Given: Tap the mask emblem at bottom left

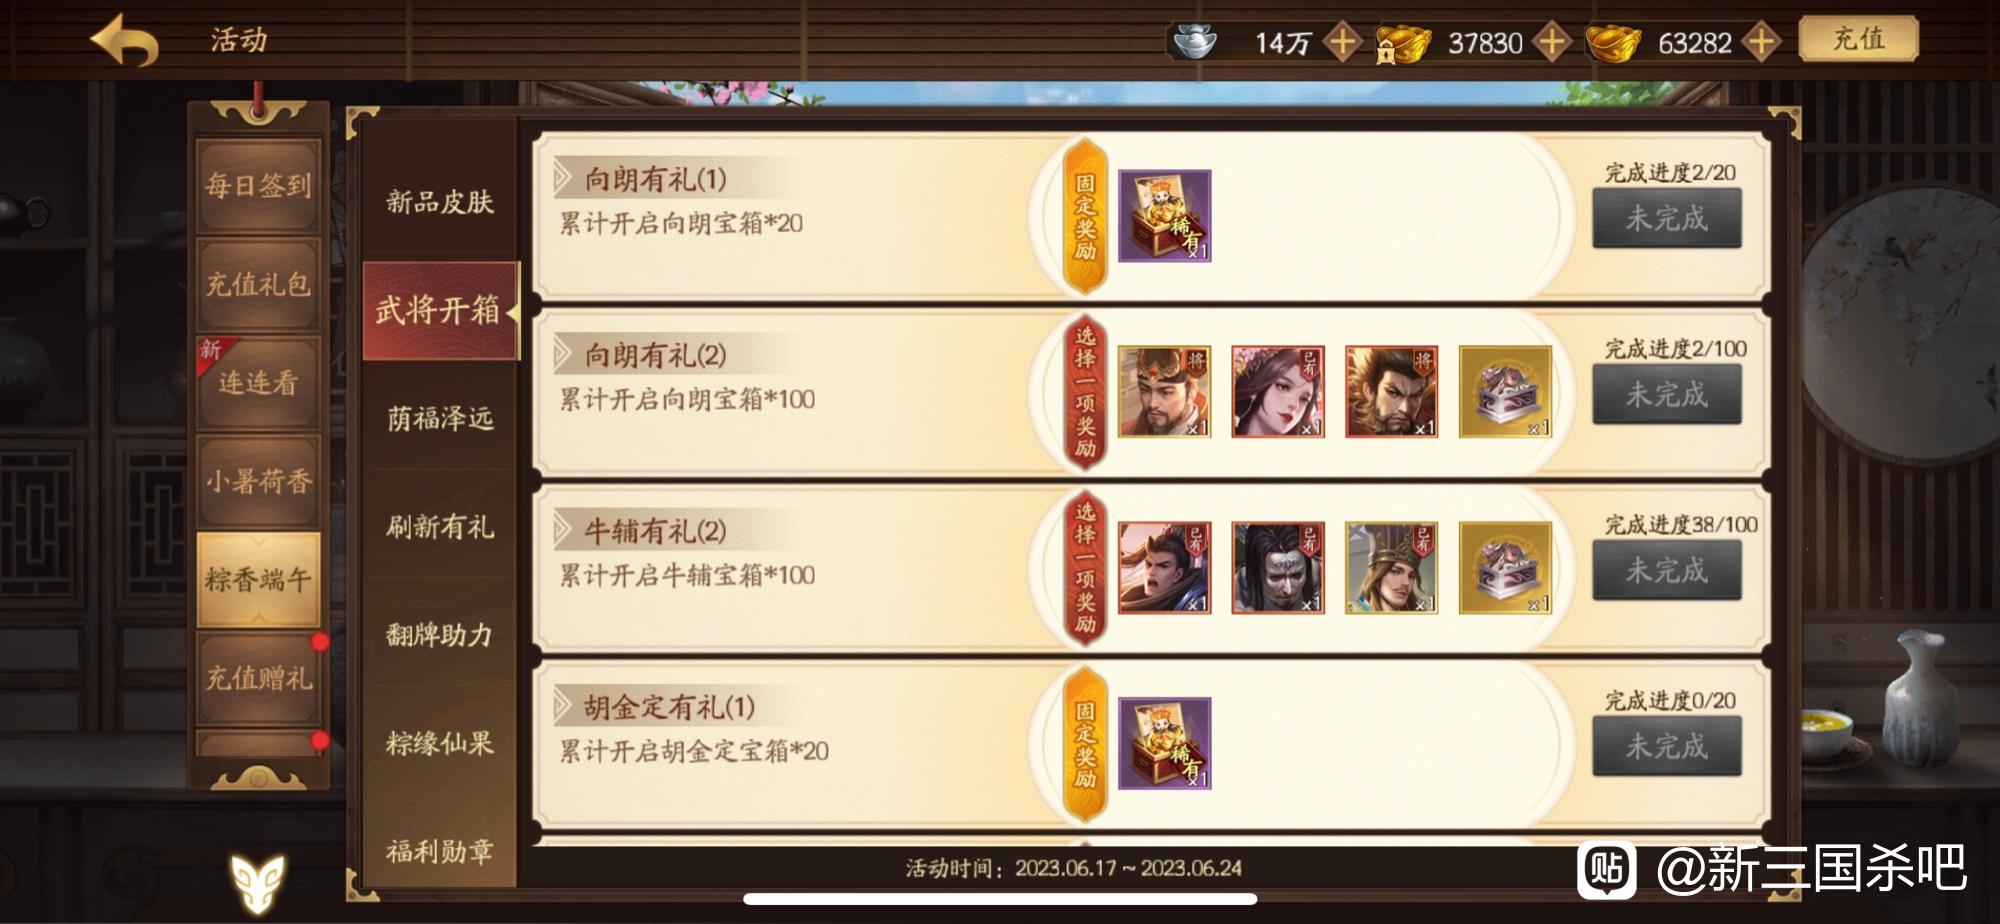Looking at the screenshot, I should (258, 882).
